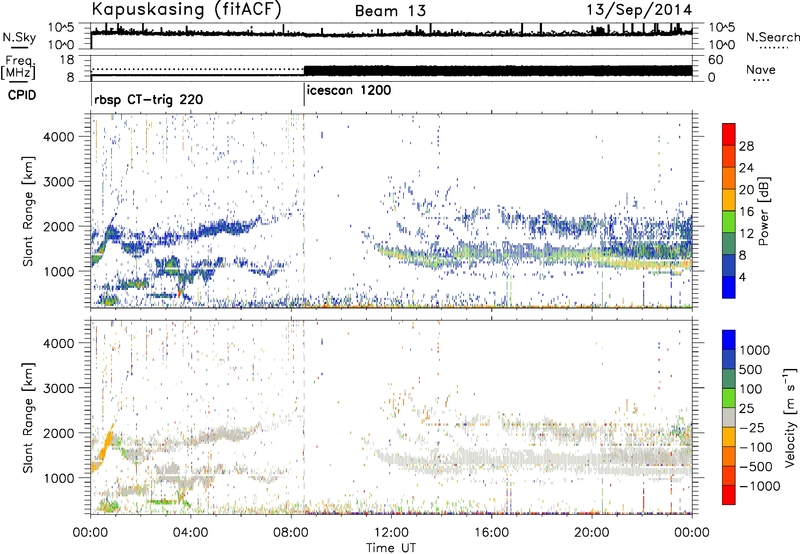The height and width of the screenshot is (554, 800).
Task: Click the Nave legend label
Action: point(761,69)
